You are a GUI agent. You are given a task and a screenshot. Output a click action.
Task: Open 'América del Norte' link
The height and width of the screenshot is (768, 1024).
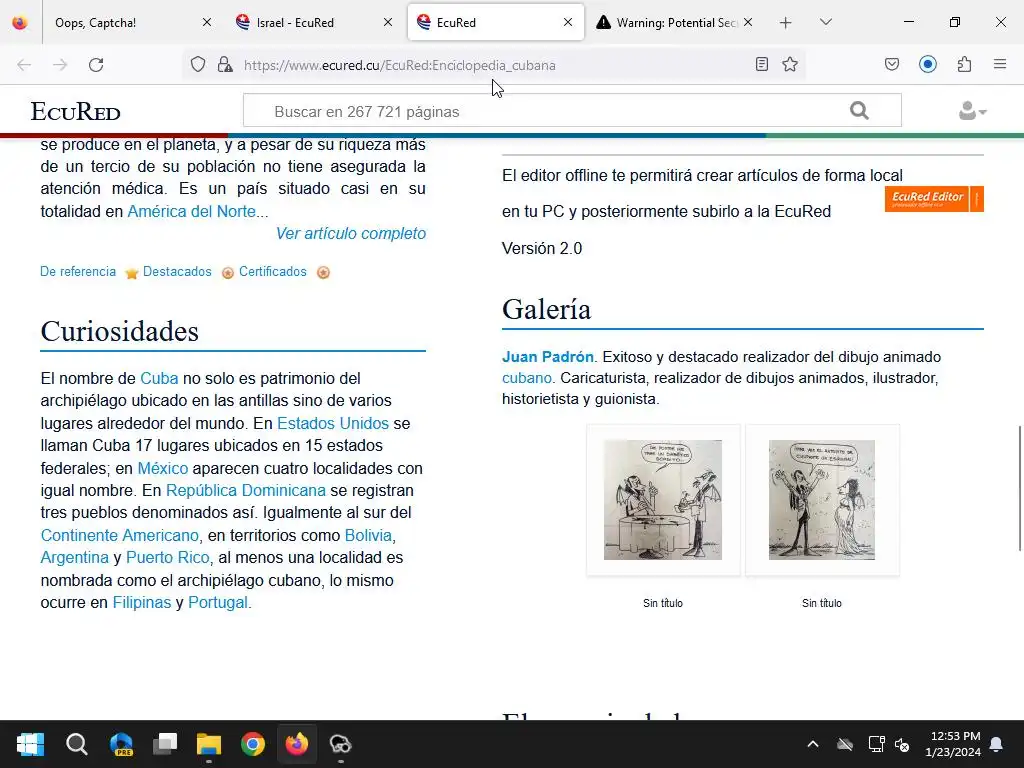191,212
